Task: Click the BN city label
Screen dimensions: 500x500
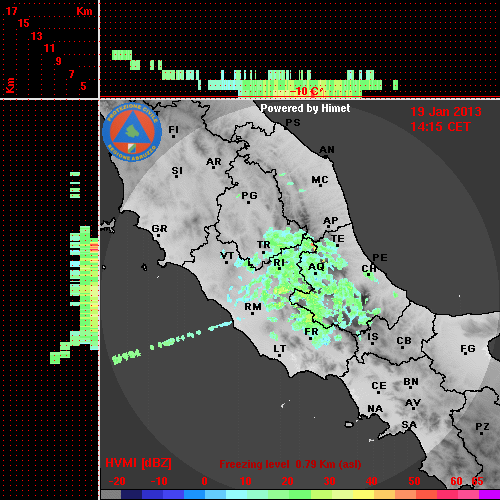Action: 411,382
